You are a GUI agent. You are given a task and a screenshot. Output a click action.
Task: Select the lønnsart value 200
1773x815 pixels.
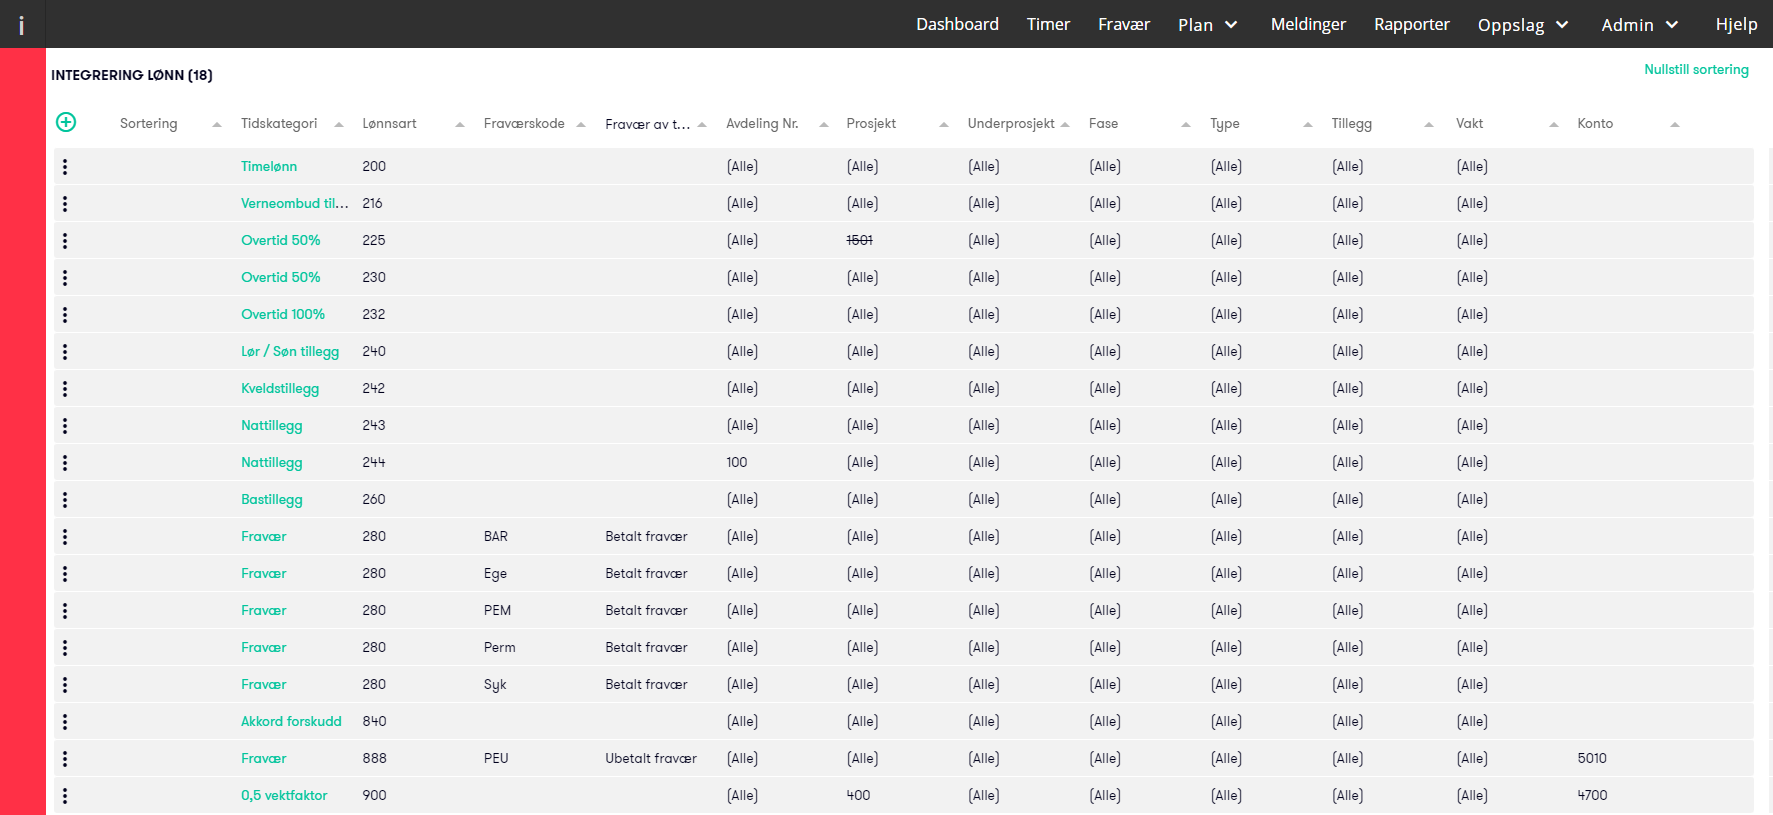tap(374, 167)
